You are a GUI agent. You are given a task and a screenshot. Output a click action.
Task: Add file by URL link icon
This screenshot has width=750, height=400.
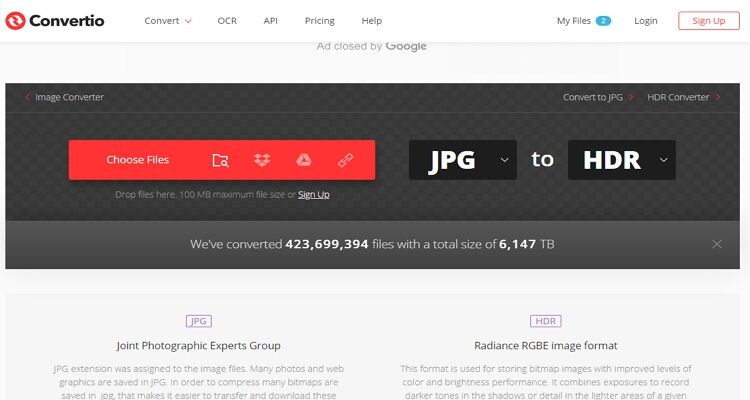(x=345, y=160)
